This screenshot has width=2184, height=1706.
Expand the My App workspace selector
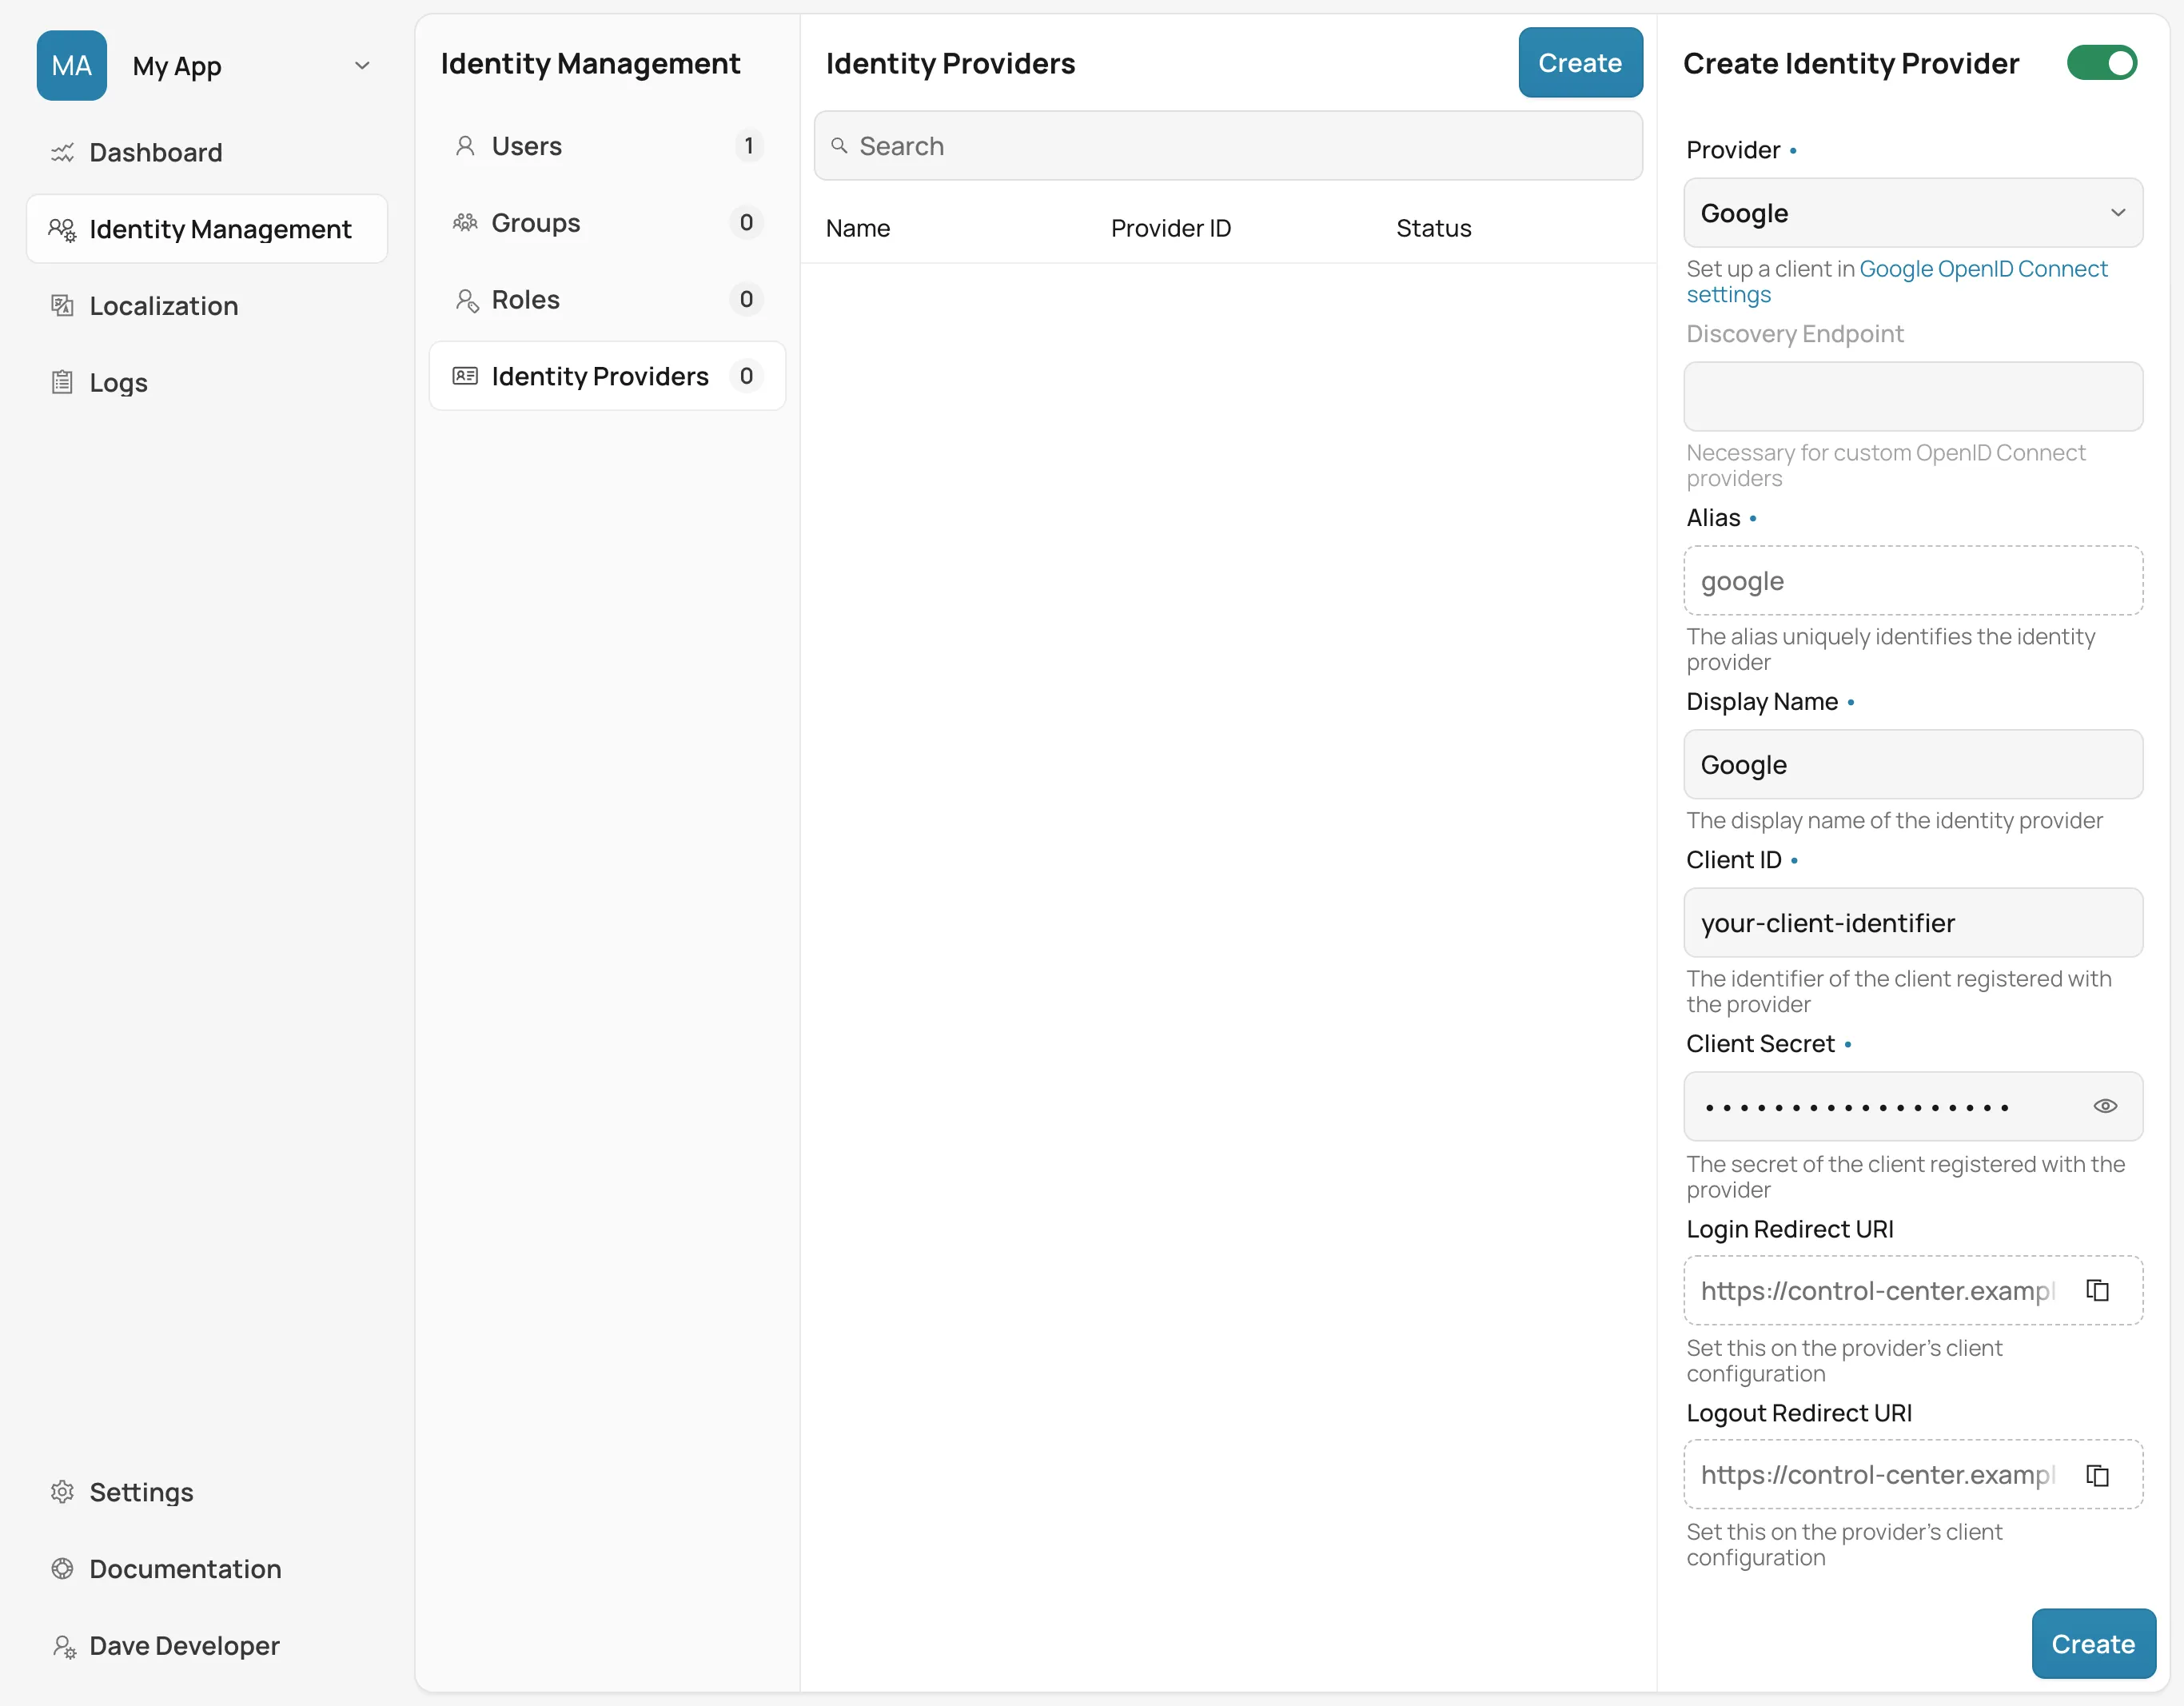pyautogui.click(x=362, y=66)
